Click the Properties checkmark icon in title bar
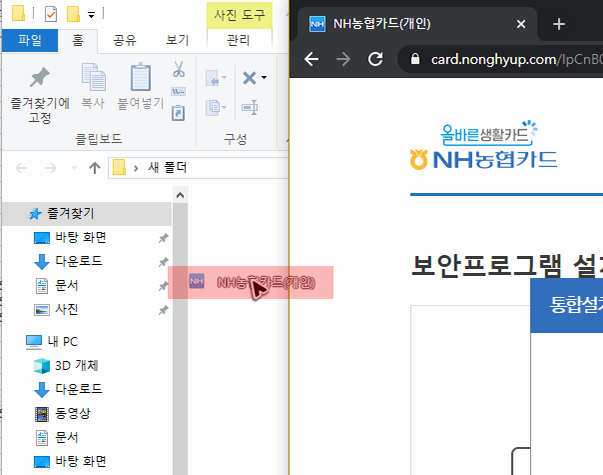This screenshot has height=475, width=603. (51, 15)
